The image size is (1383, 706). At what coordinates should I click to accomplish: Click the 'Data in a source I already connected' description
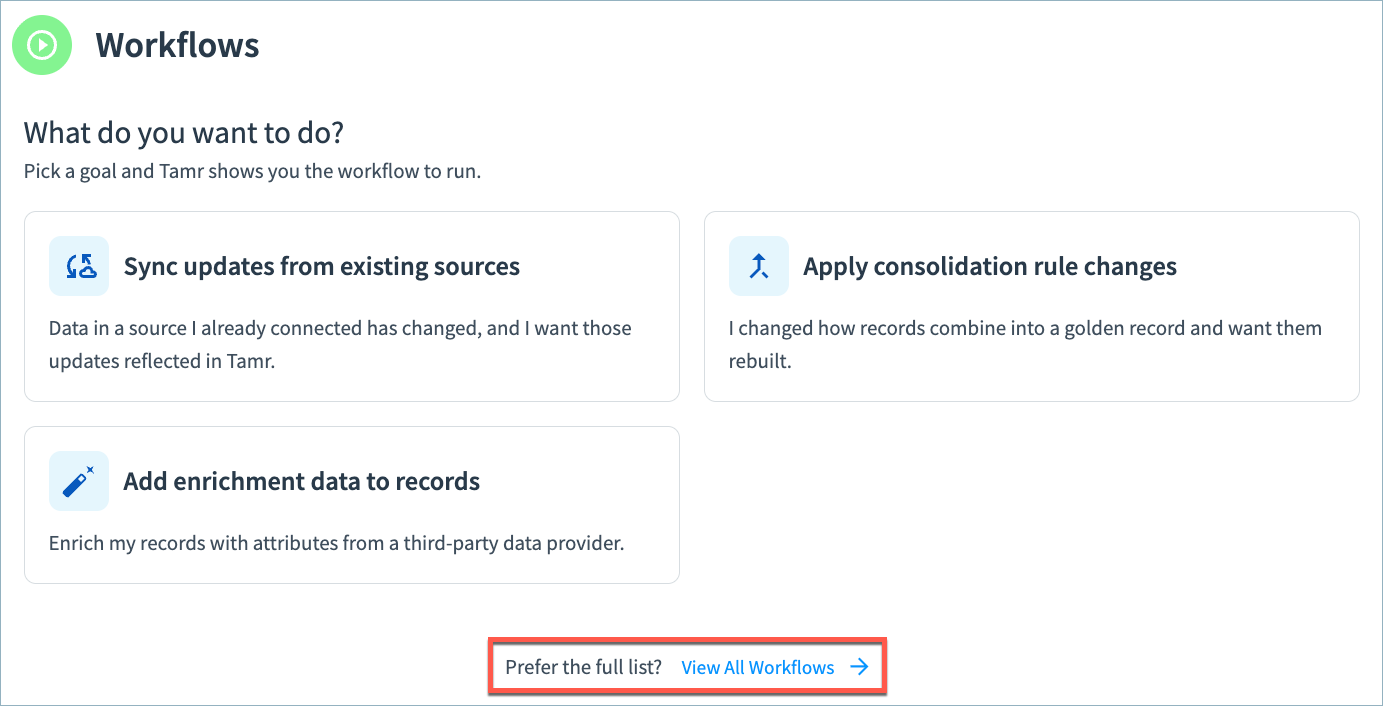click(340, 344)
